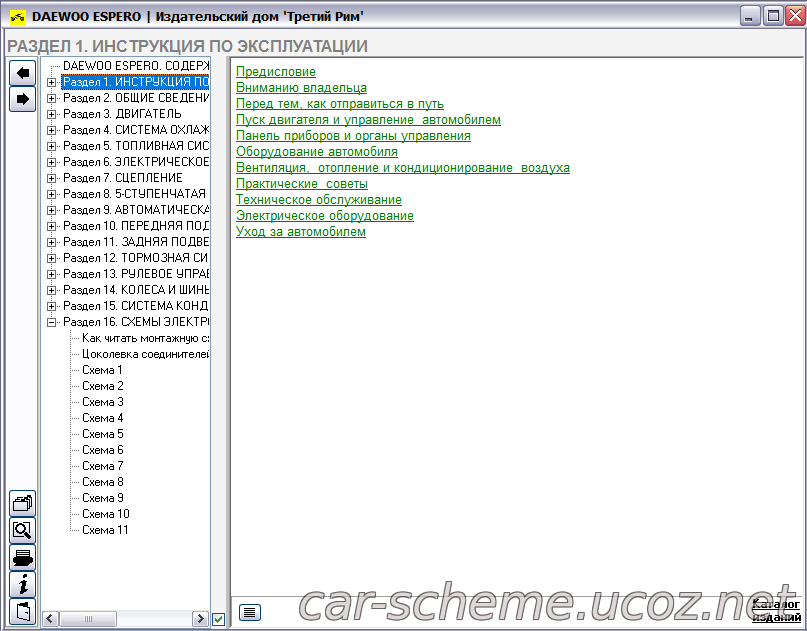The height and width of the screenshot is (631, 807).
Task: Expand Раздел 5 ТОПЛИВНАЯ СИСТЕМА node
Action: pos(51,146)
